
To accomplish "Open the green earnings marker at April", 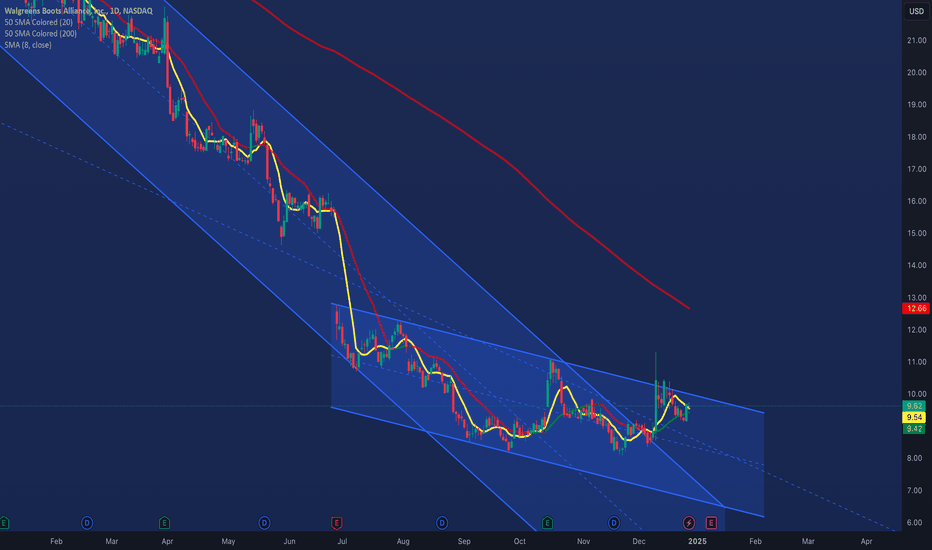I will (x=165, y=523).
